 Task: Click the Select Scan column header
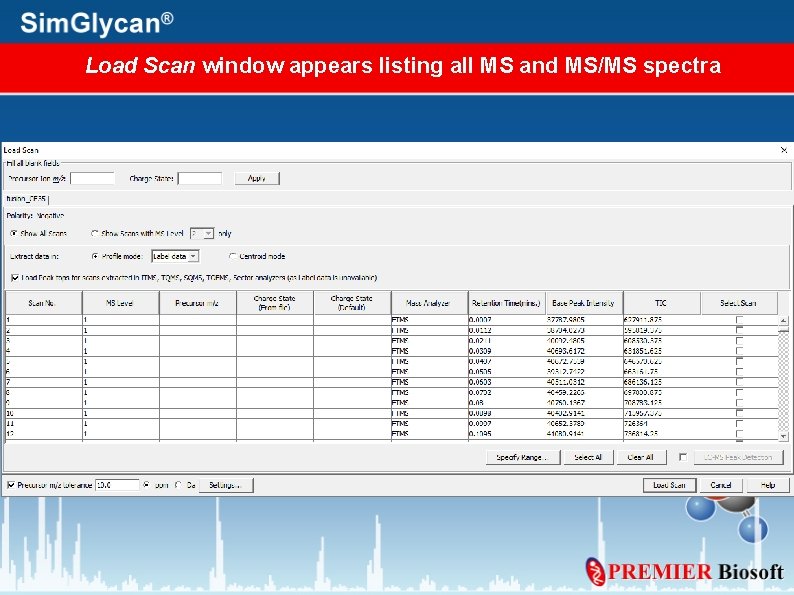point(739,303)
